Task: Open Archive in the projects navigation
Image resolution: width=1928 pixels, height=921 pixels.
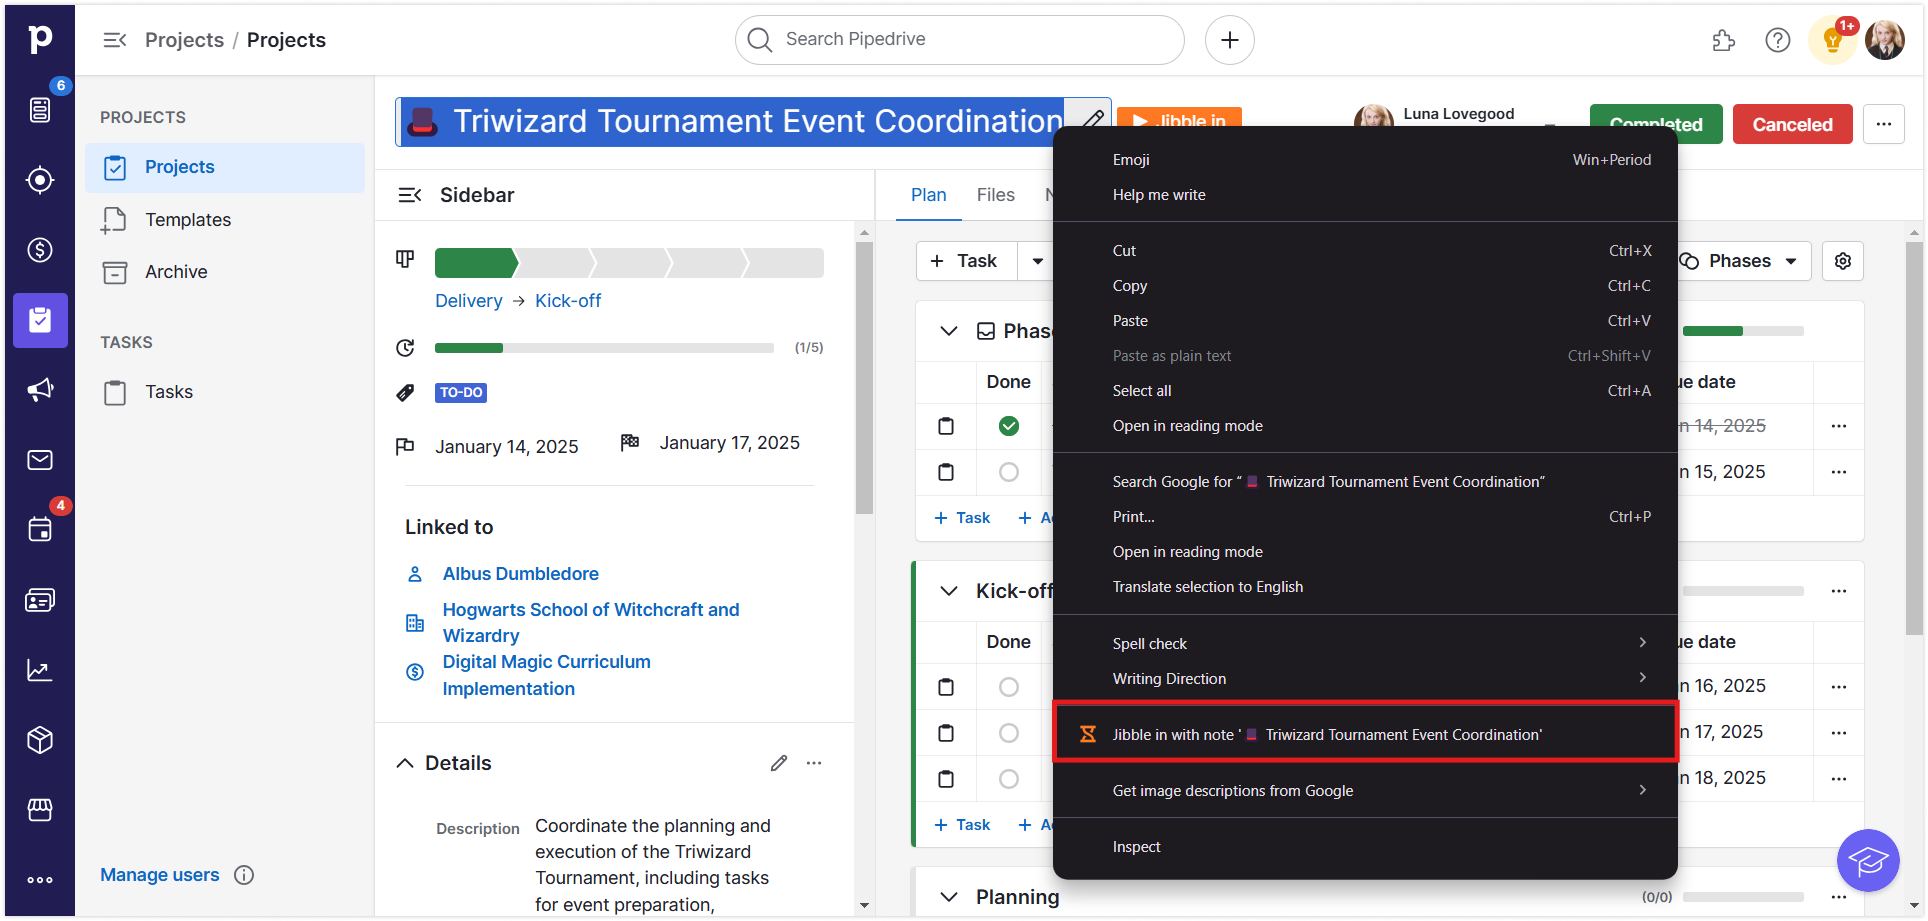Action: 225,272
